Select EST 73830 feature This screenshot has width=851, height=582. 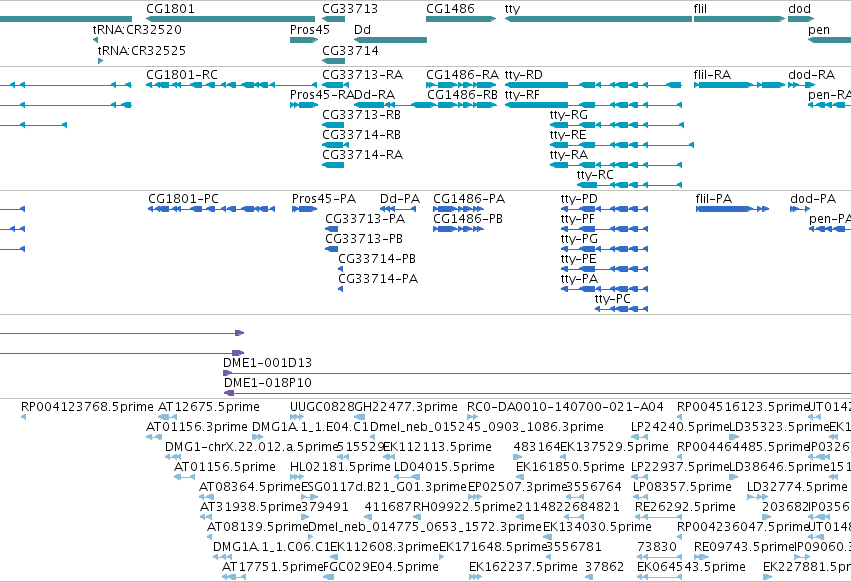[x=659, y=557]
